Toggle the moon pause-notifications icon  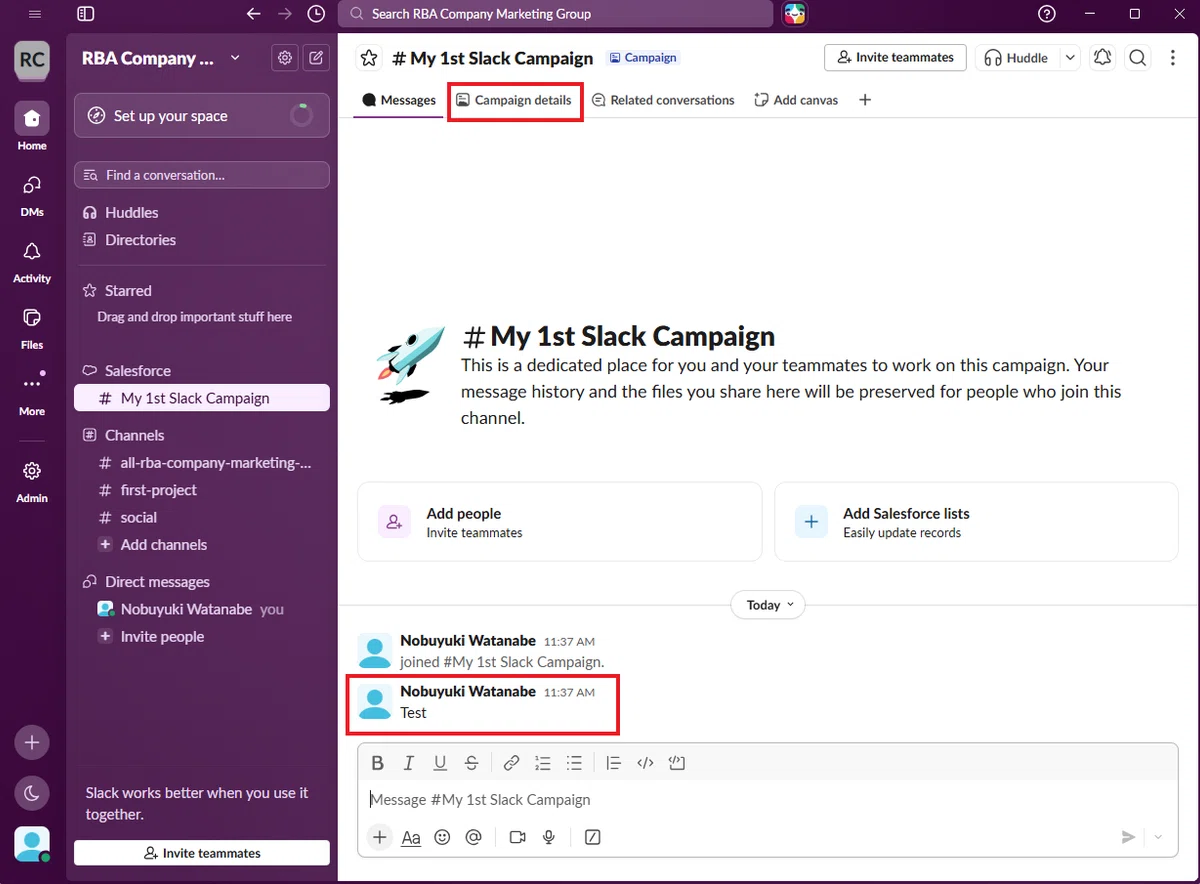click(32, 793)
